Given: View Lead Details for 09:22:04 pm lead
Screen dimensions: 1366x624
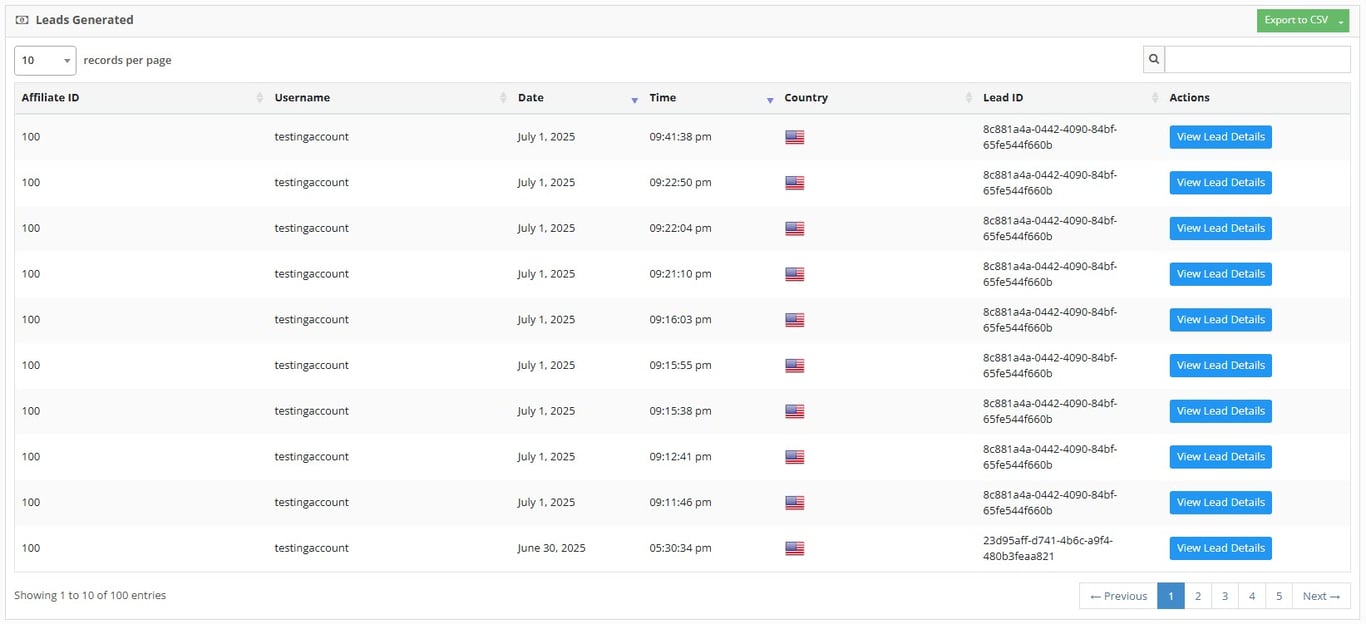Looking at the screenshot, I should click(x=1220, y=228).
